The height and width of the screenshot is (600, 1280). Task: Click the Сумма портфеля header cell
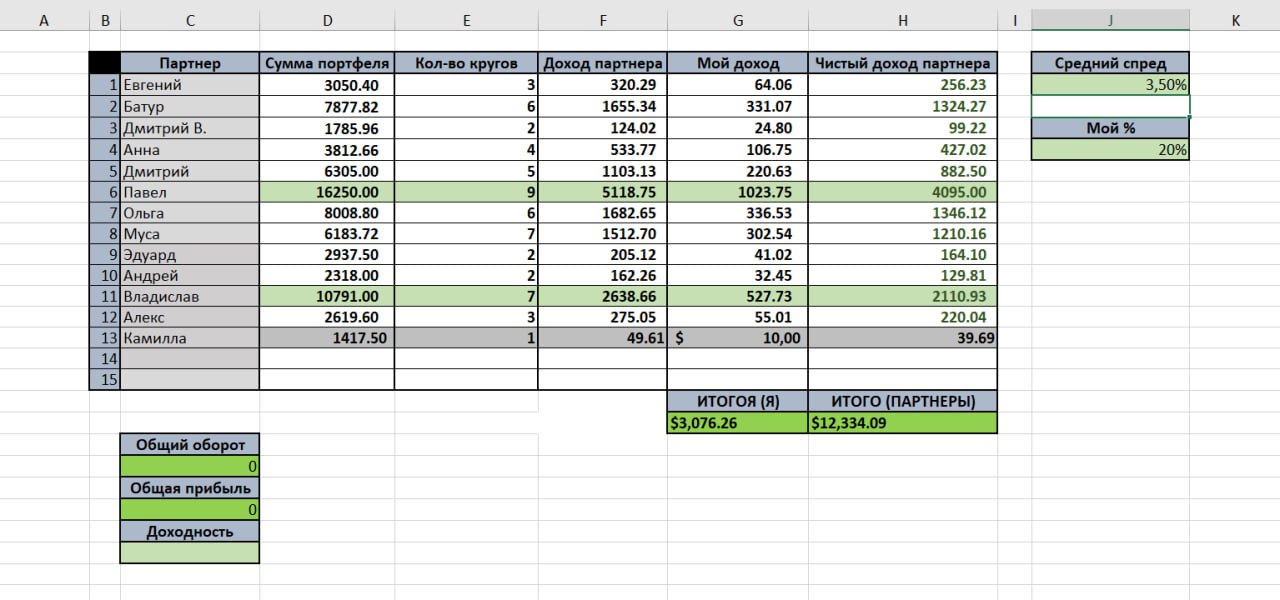(x=327, y=64)
